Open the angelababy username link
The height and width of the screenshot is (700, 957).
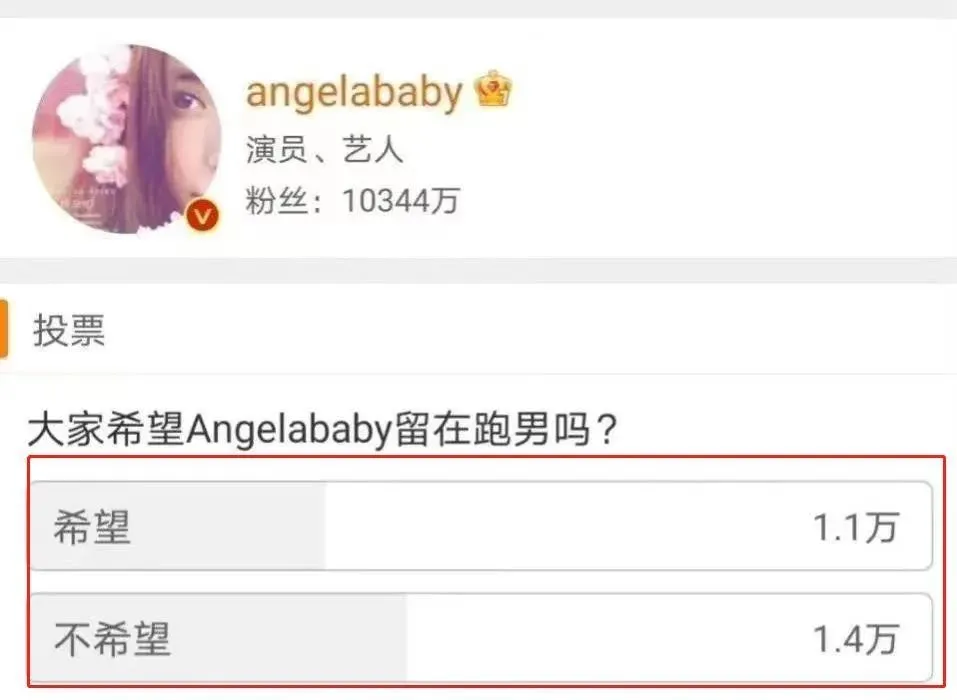pyautogui.click(x=354, y=92)
